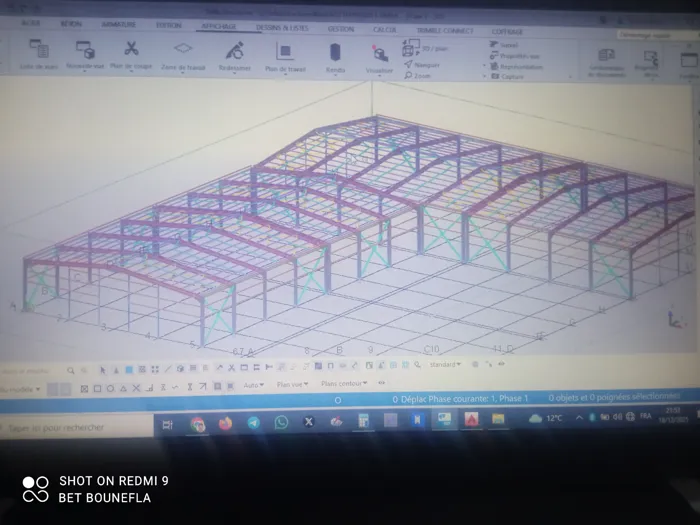Click the Rendu icon in the ribbon
Viewport: 700px width, 525px height.
[x=336, y=52]
